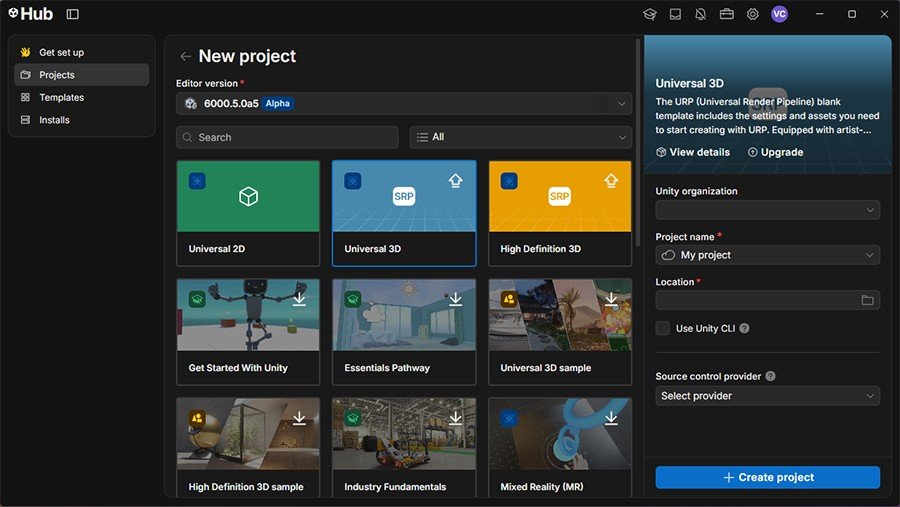Open Hub settings gear icon
900x507 pixels.
tap(752, 14)
